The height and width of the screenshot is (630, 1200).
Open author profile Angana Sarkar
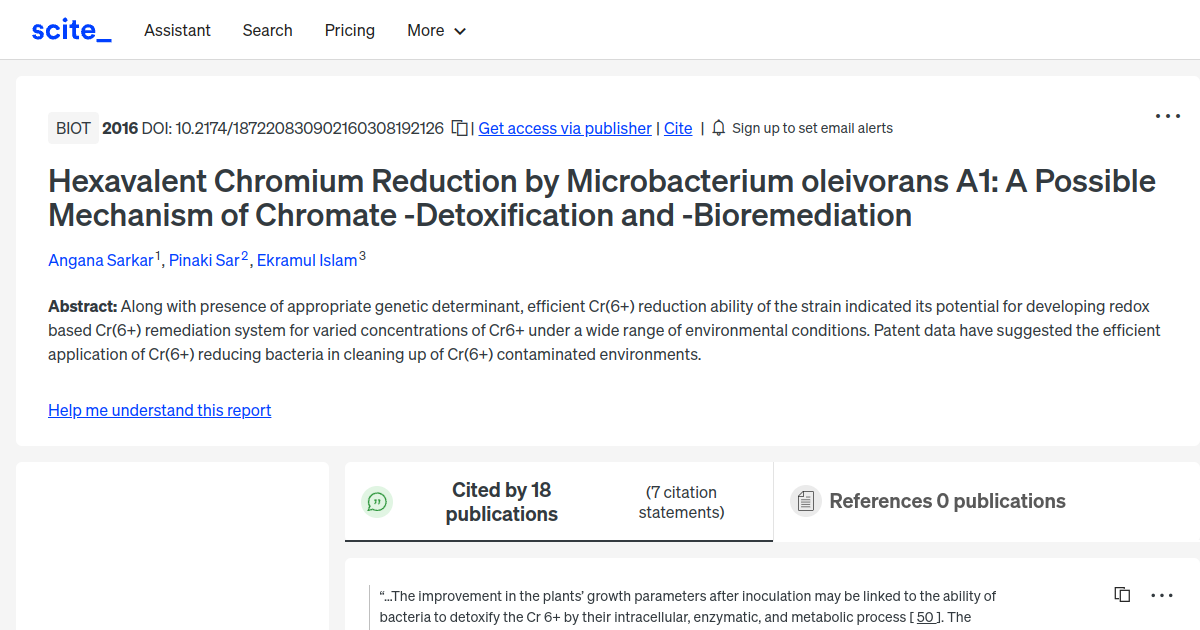tap(101, 260)
